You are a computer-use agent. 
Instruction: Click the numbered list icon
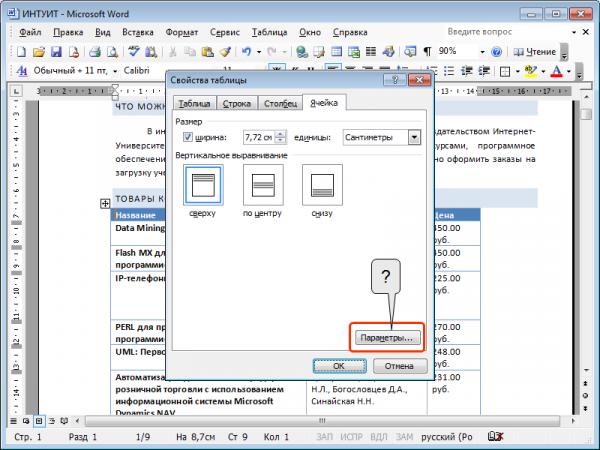432,71
